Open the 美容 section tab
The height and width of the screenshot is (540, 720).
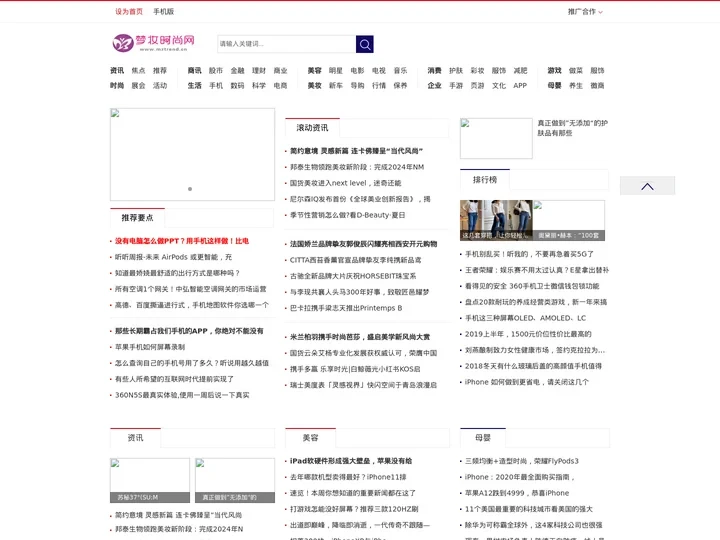tap(310, 438)
